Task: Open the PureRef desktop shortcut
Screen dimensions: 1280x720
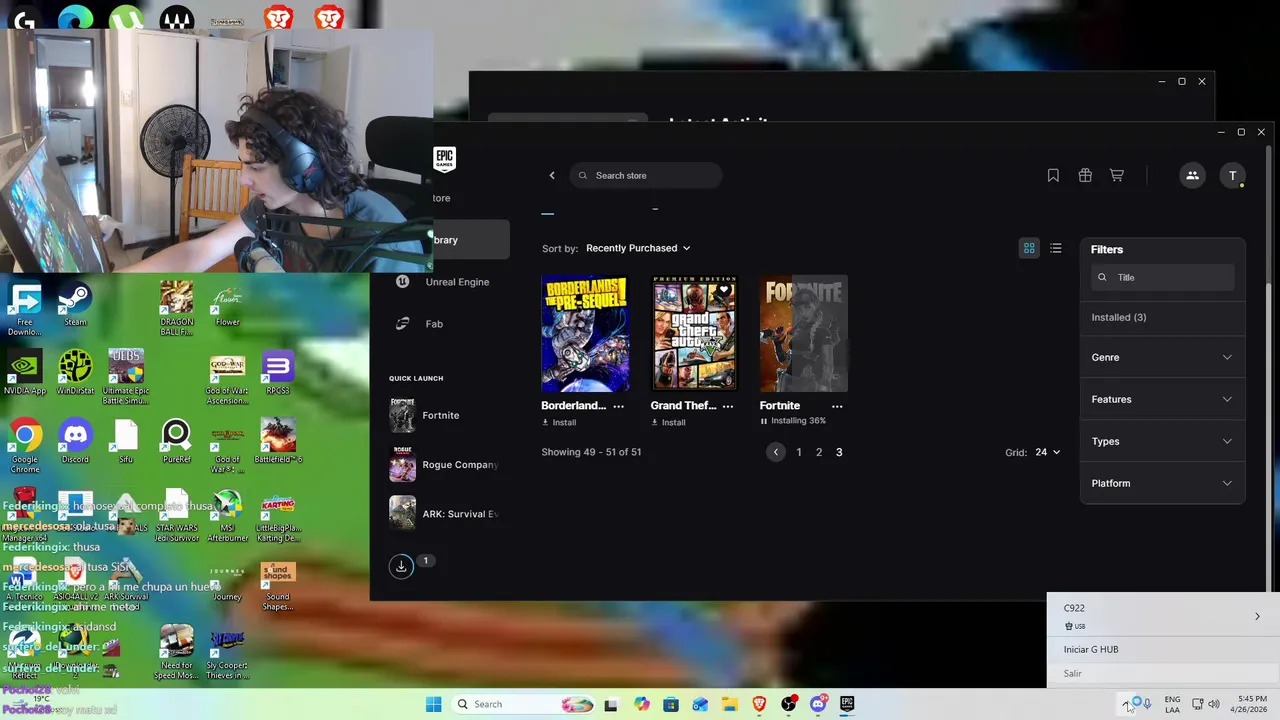Action: 176,441
